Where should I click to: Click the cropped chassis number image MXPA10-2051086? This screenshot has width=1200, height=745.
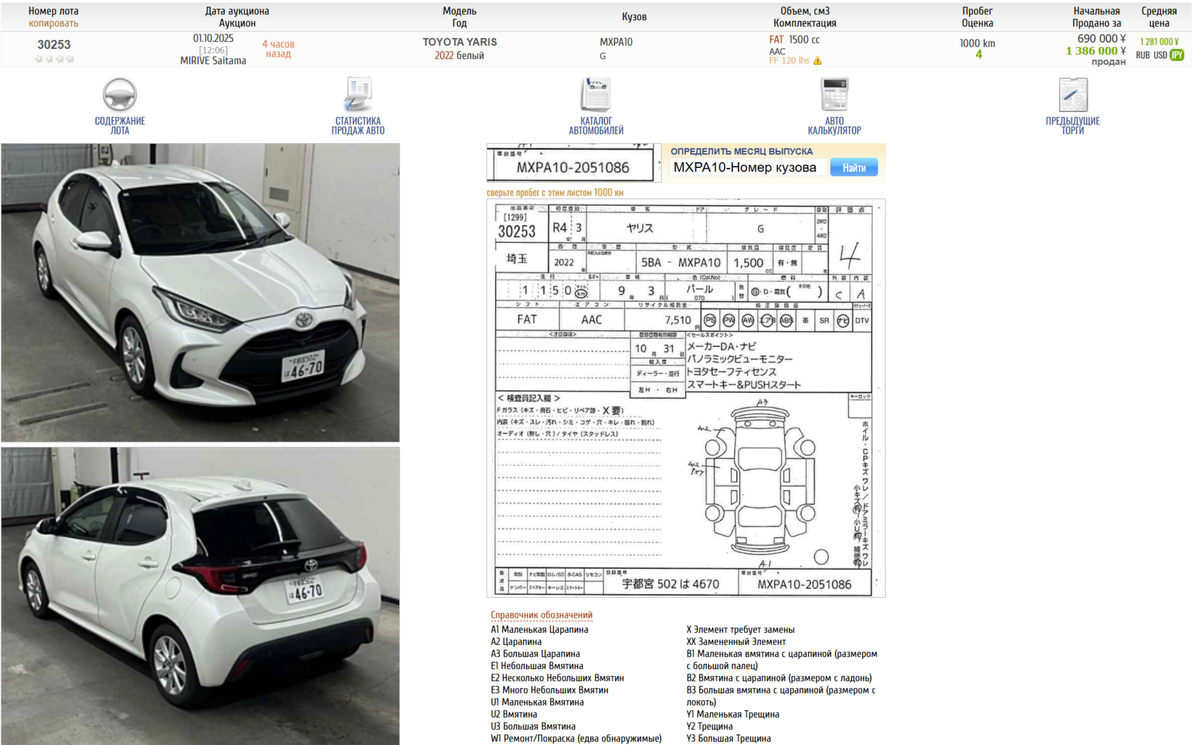(x=574, y=162)
